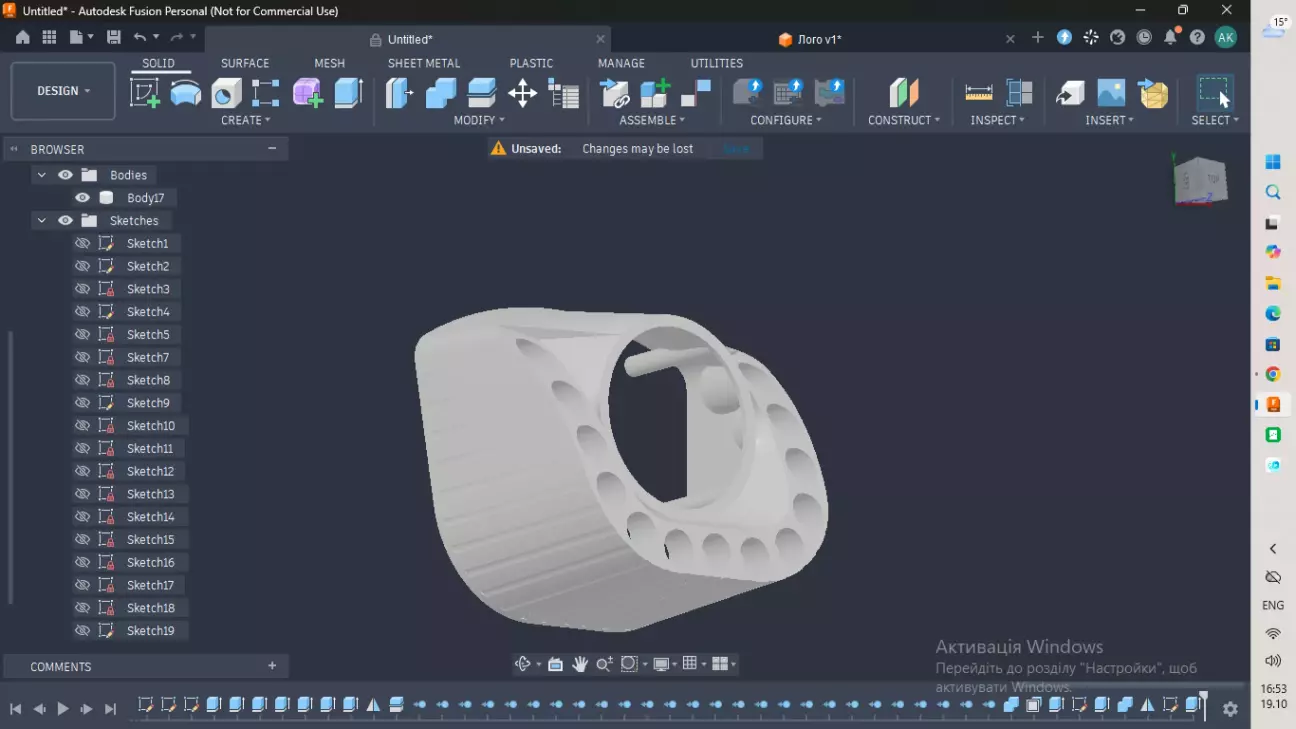Screen dimensions: 1296x729
Task: Open the CONSTRUCT dropdown menu
Action: [x=904, y=120]
